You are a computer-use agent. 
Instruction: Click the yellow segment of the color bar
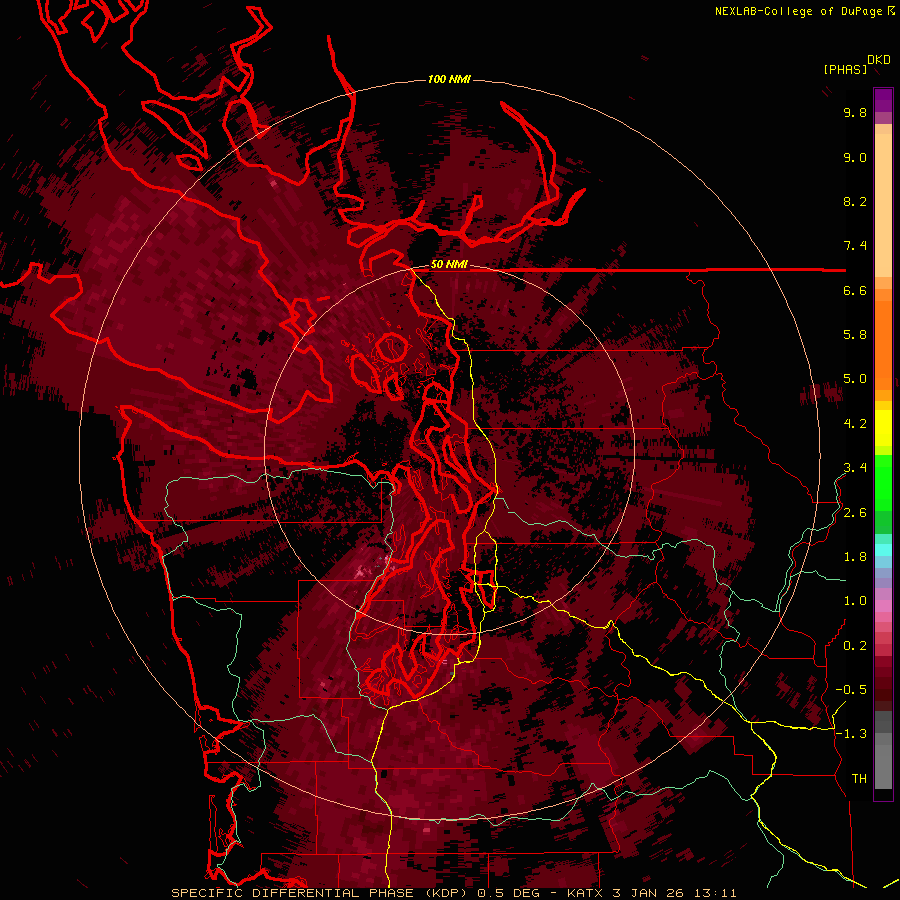[883, 428]
